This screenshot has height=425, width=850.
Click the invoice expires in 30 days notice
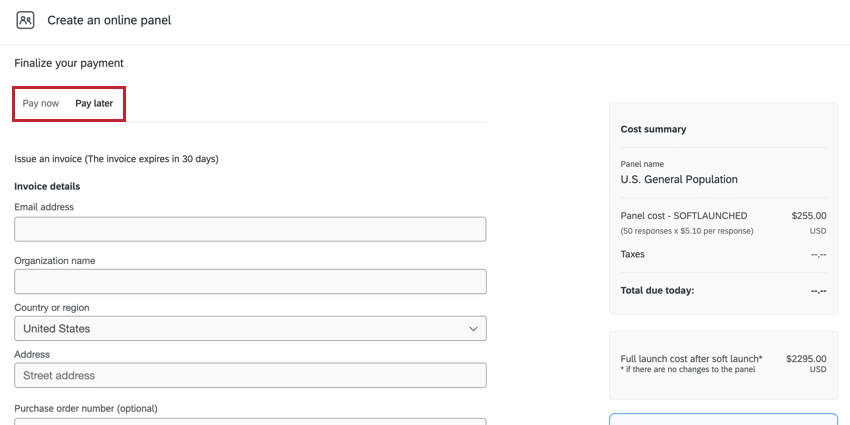click(116, 159)
